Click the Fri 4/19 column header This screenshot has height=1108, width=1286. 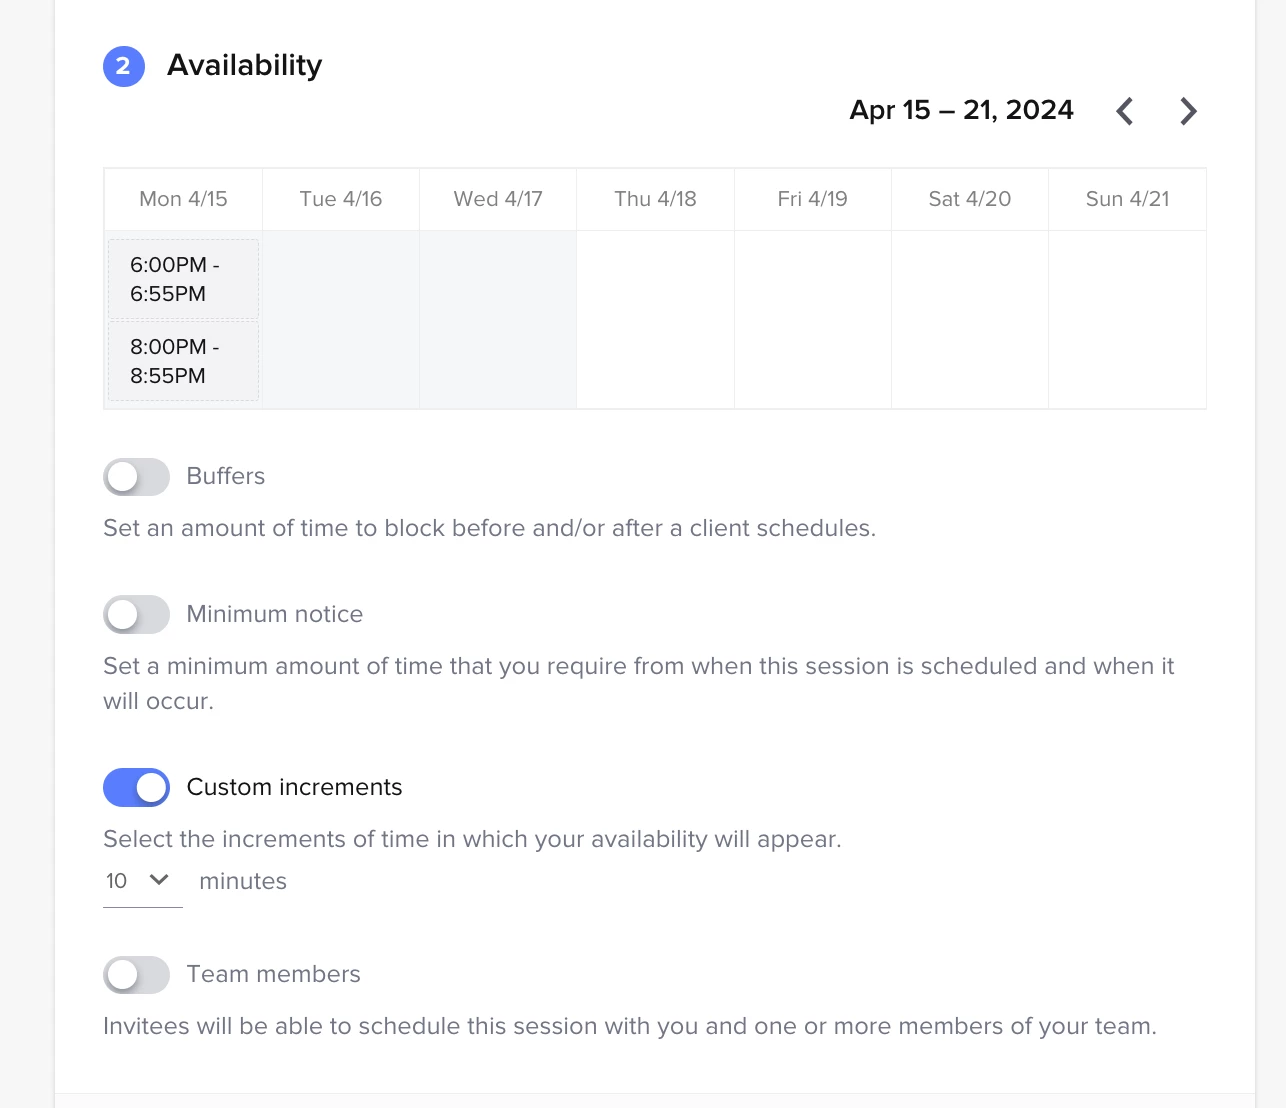point(812,199)
